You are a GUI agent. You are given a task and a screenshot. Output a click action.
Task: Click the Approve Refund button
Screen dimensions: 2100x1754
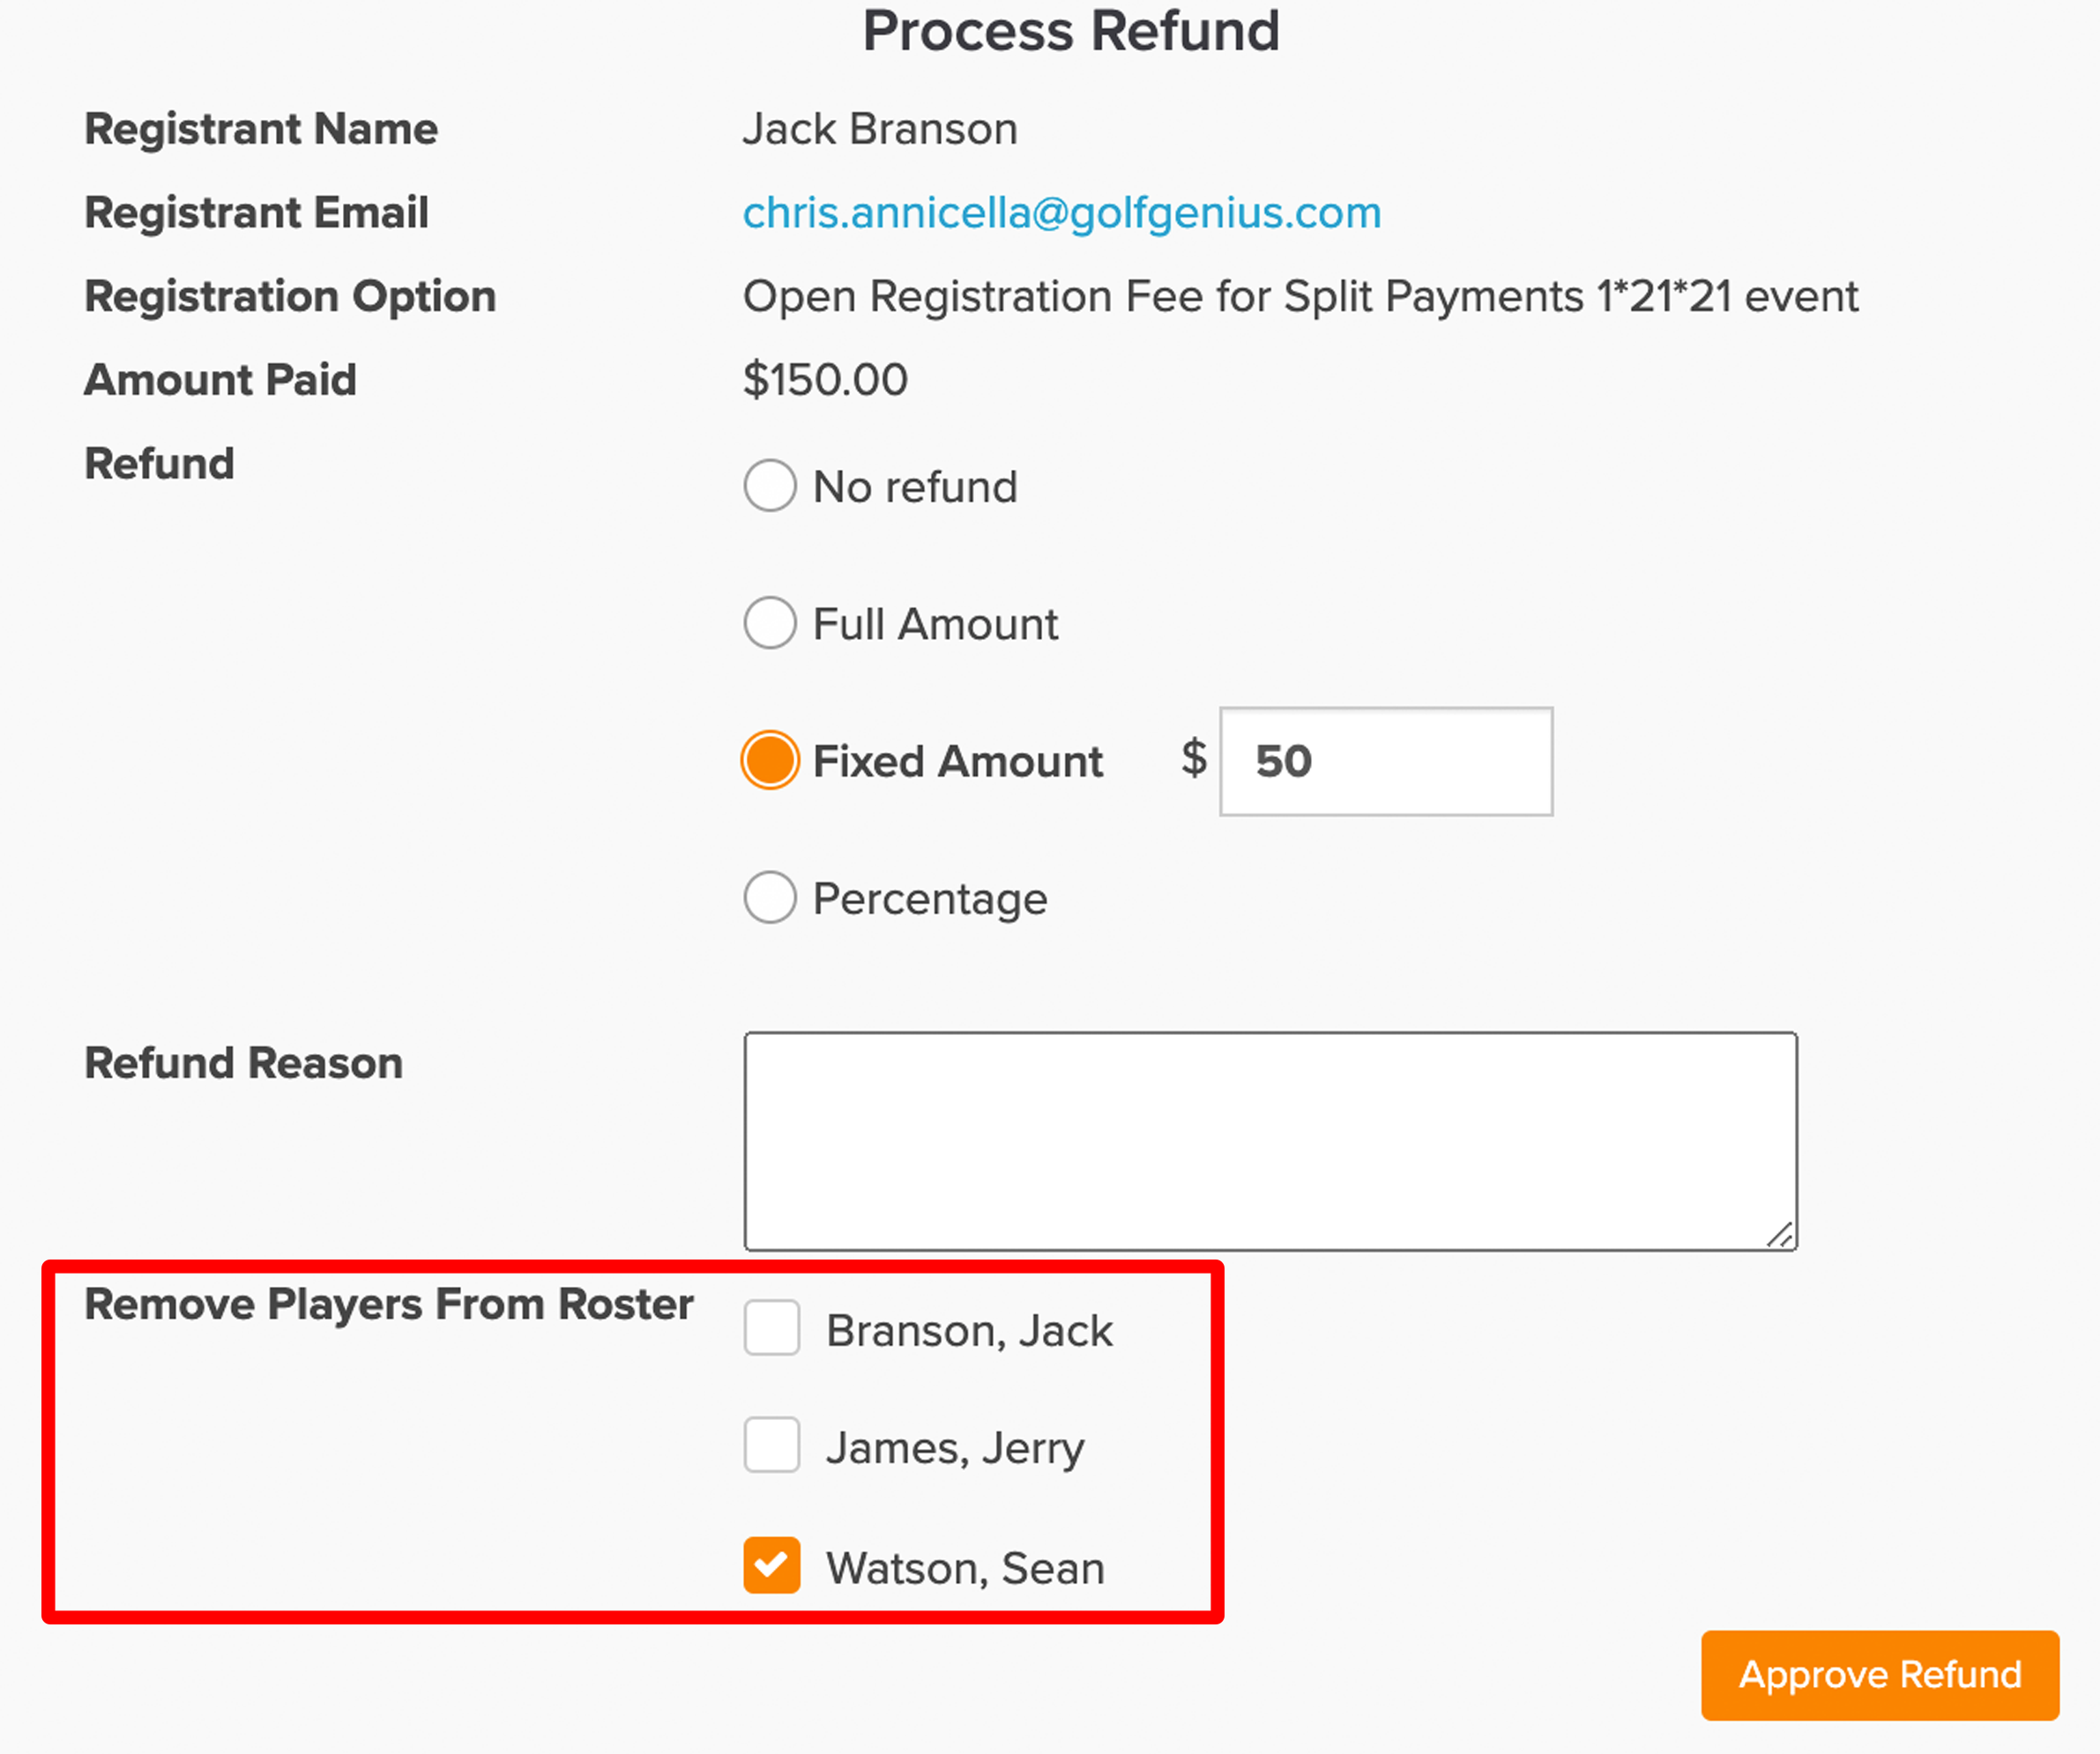[1880, 1675]
